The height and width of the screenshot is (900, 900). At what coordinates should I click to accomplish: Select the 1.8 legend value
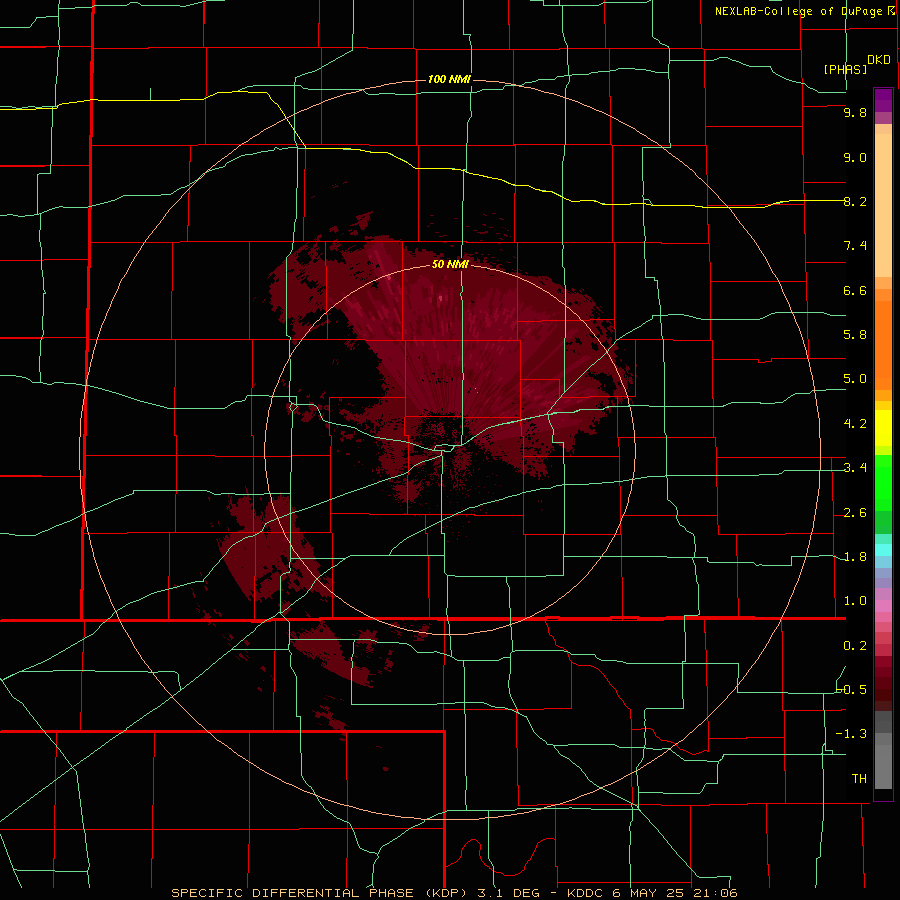(855, 557)
